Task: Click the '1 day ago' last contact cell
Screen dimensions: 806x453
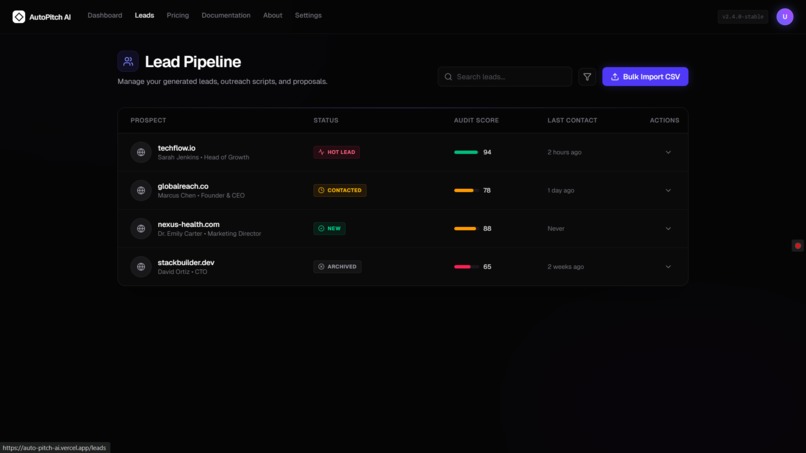Action: (x=561, y=190)
